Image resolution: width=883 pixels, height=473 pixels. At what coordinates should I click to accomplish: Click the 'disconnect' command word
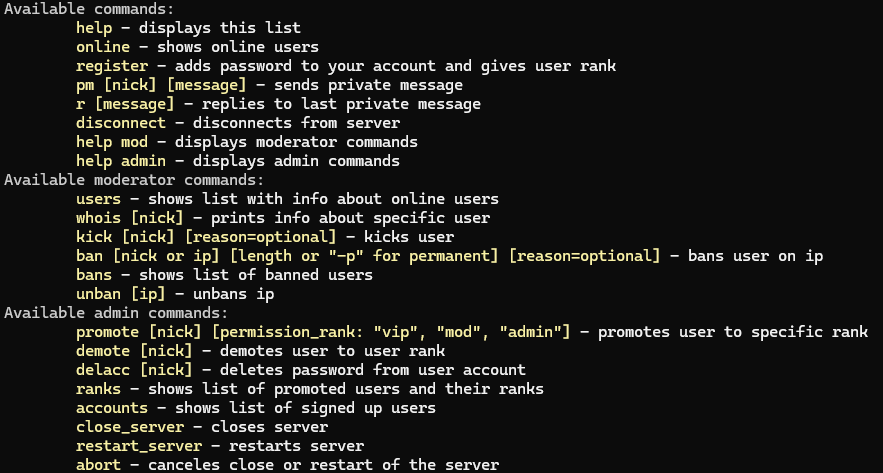click(x=121, y=123)
